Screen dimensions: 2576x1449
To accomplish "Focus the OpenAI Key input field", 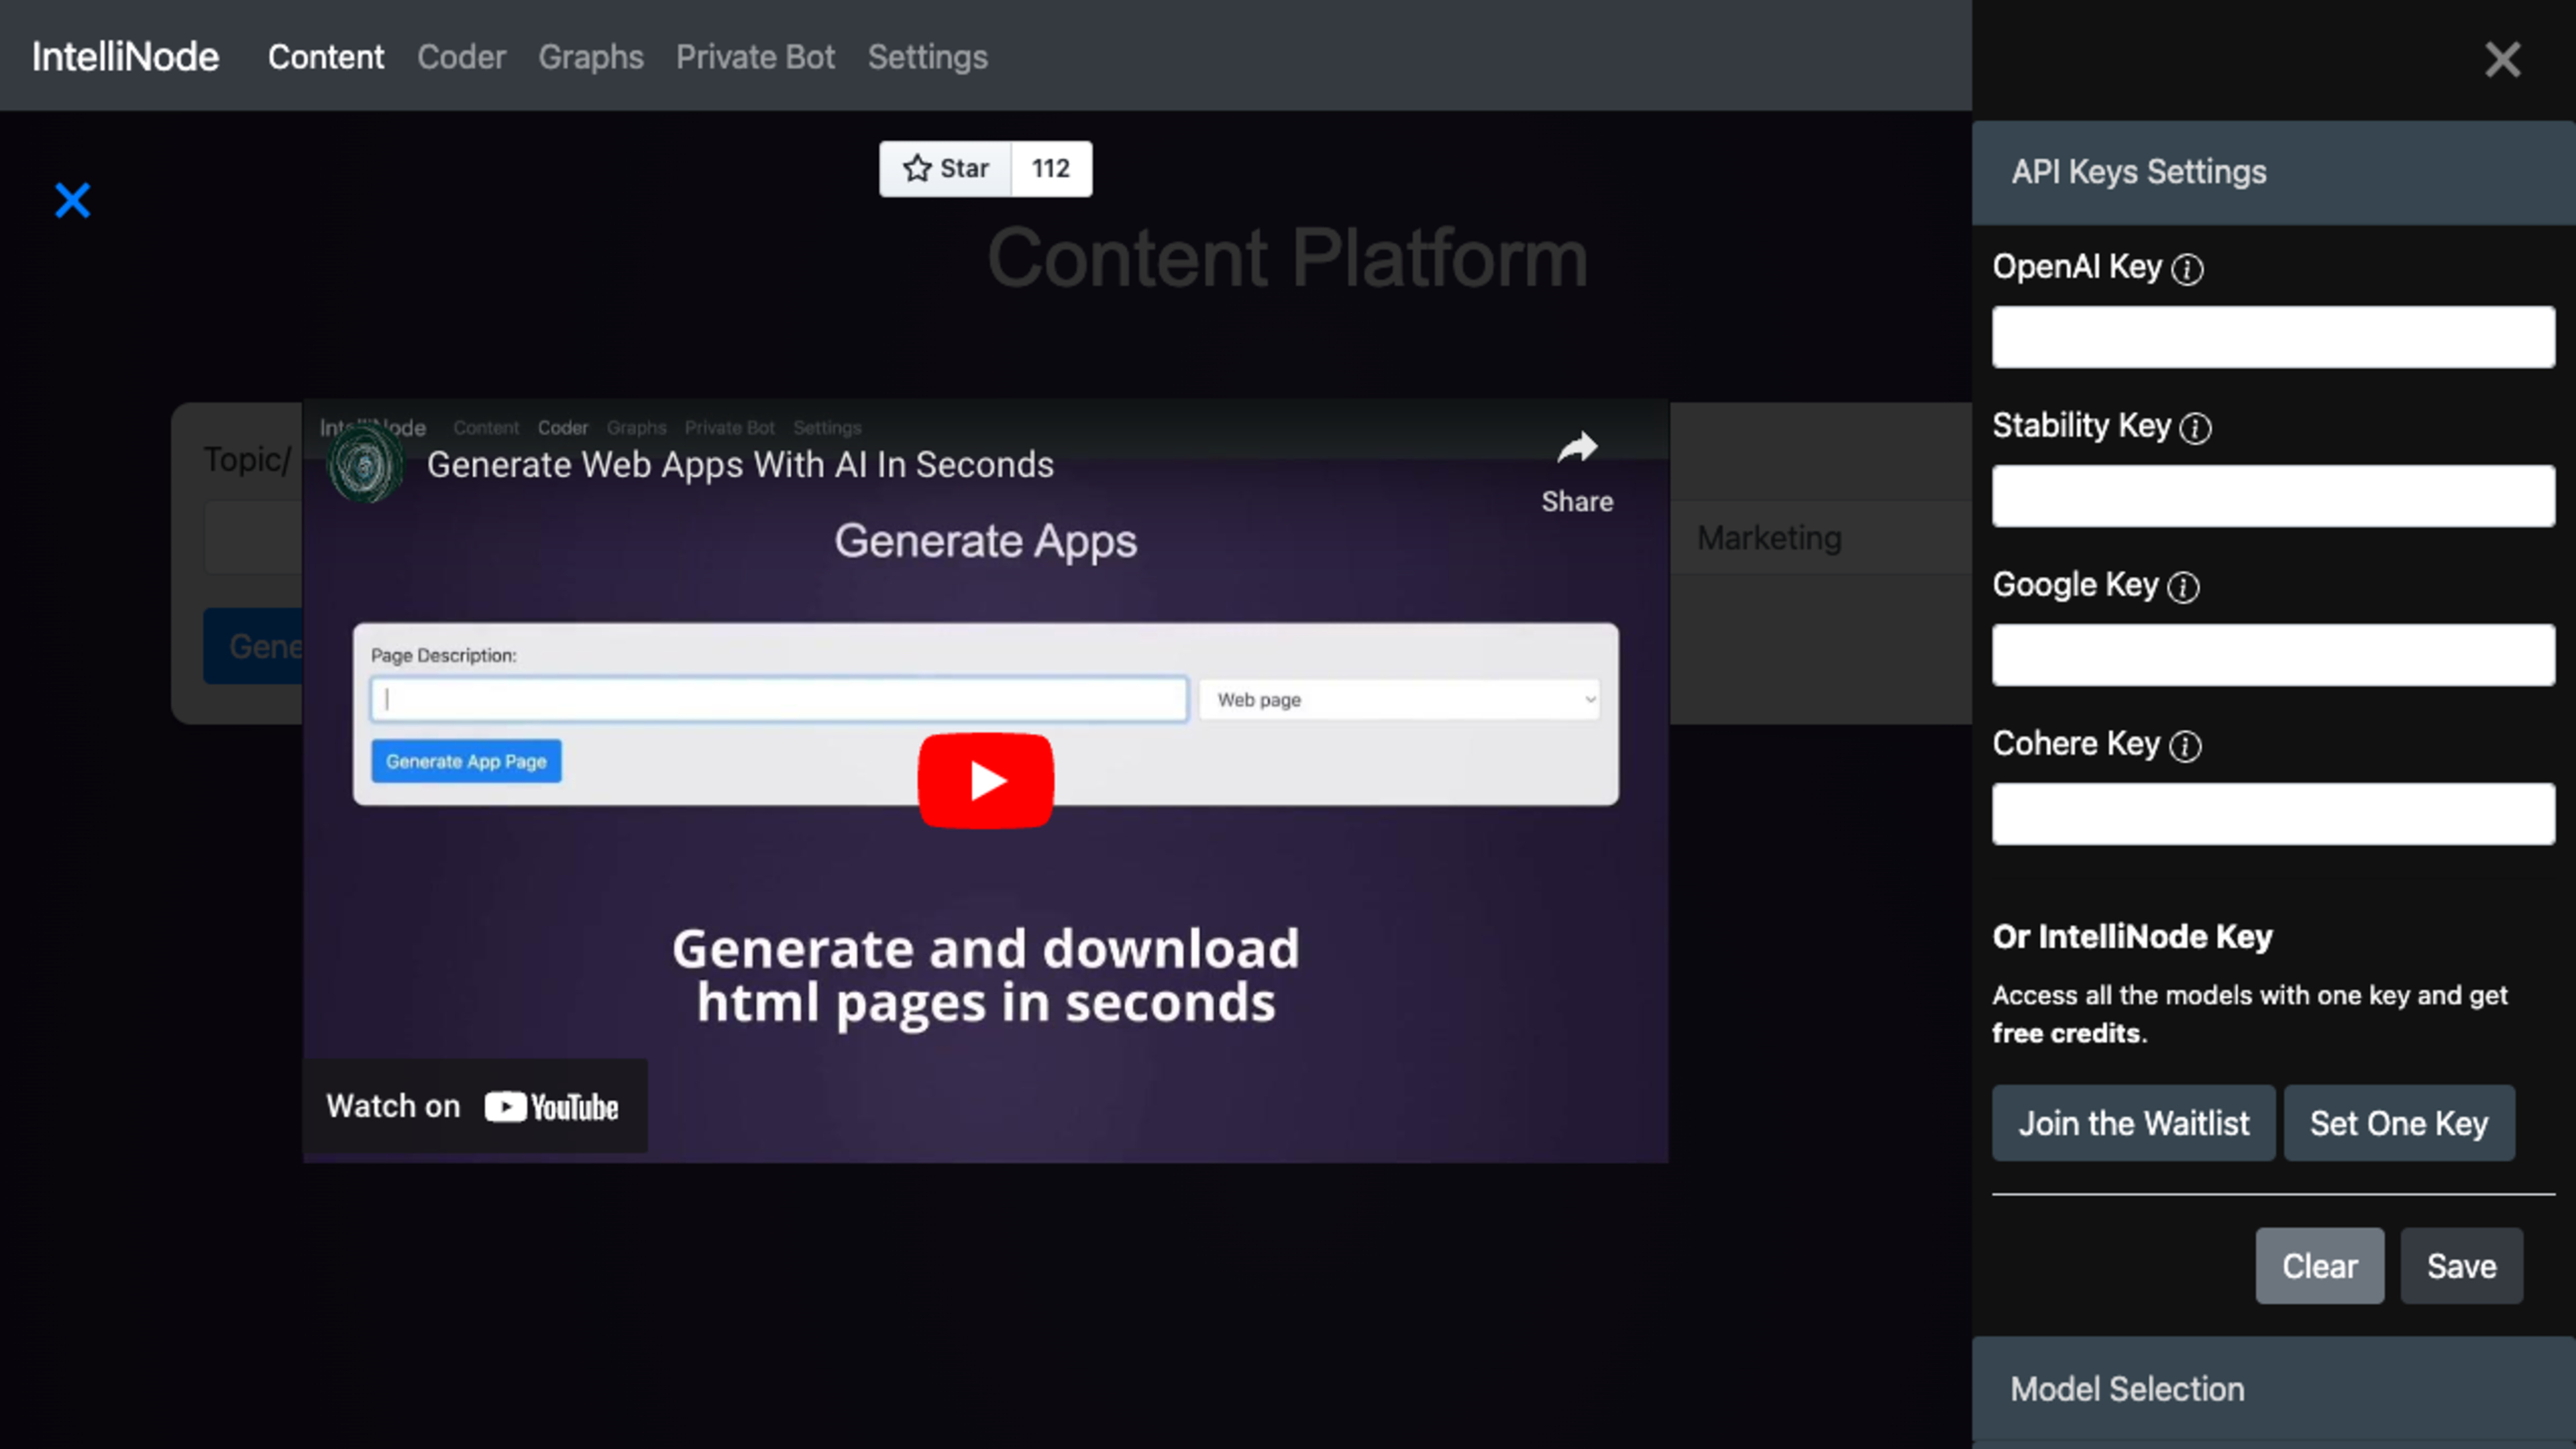I will [x=2273, y=337].
